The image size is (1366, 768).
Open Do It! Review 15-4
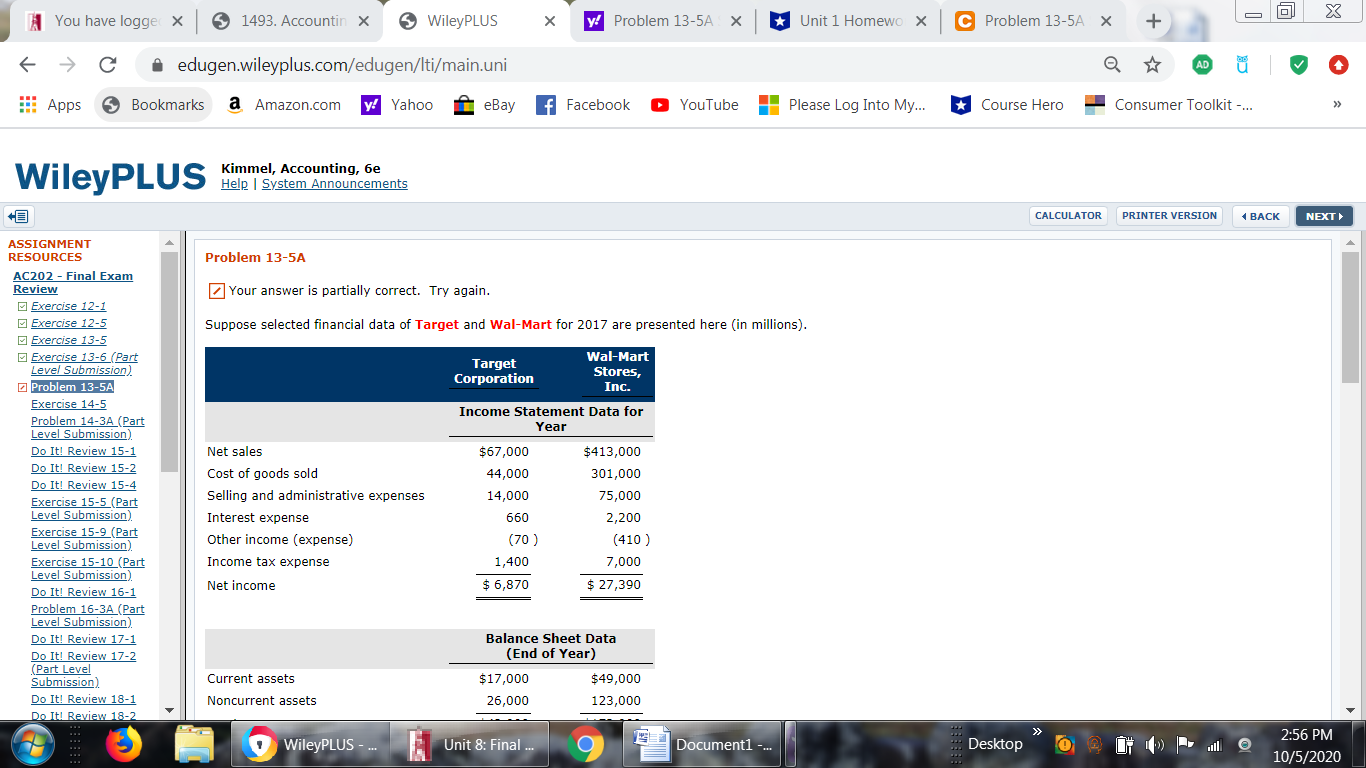(x=83, y=485)
